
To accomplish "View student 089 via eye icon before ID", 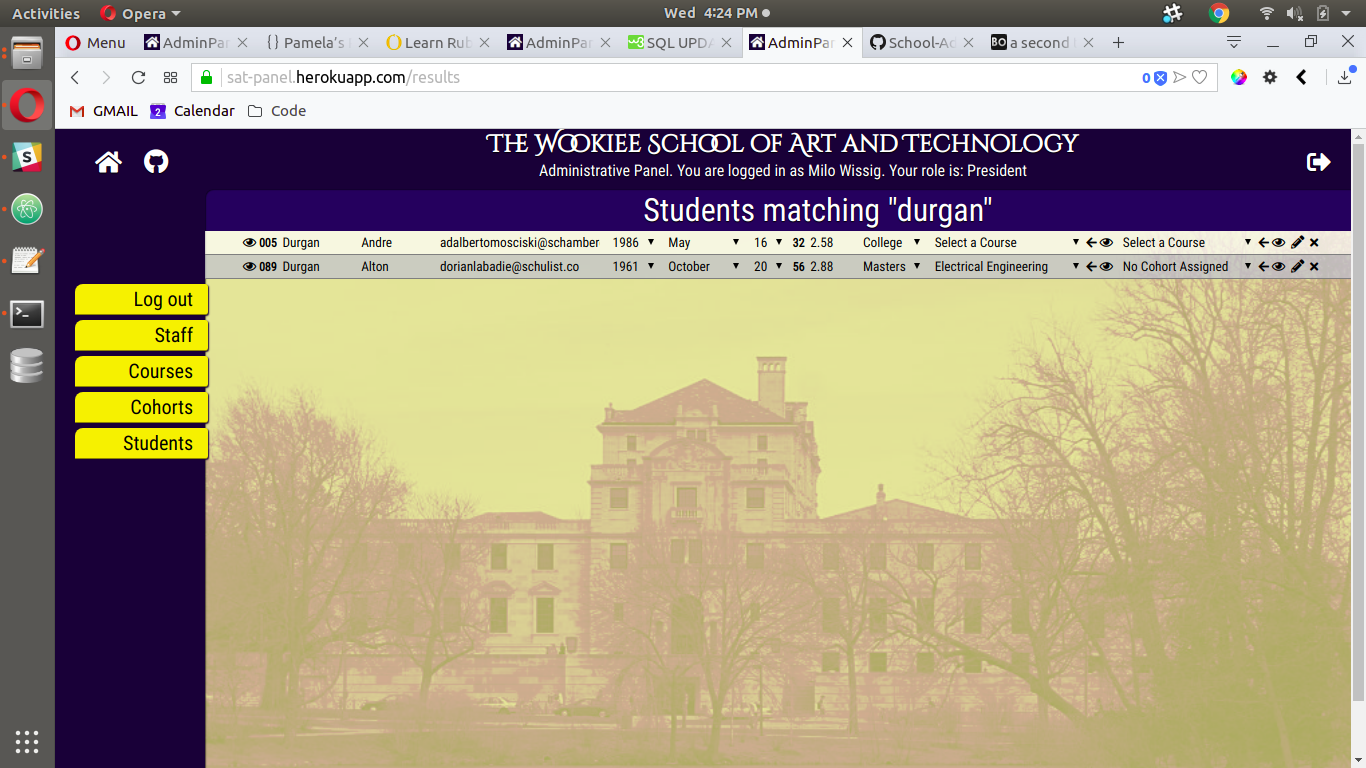I will point(249,266).
